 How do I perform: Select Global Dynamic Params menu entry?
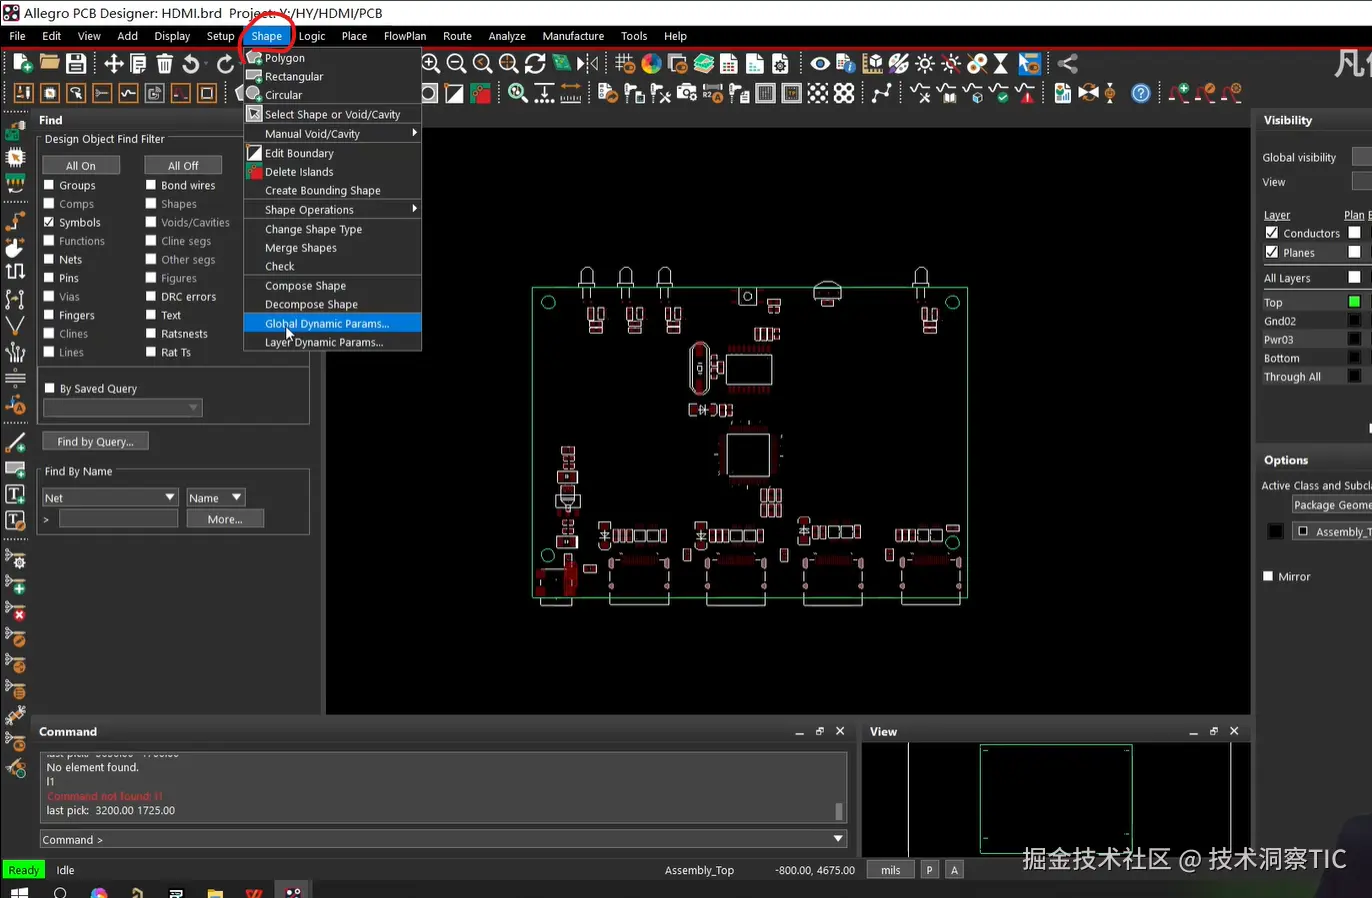(x=327, y=324)
